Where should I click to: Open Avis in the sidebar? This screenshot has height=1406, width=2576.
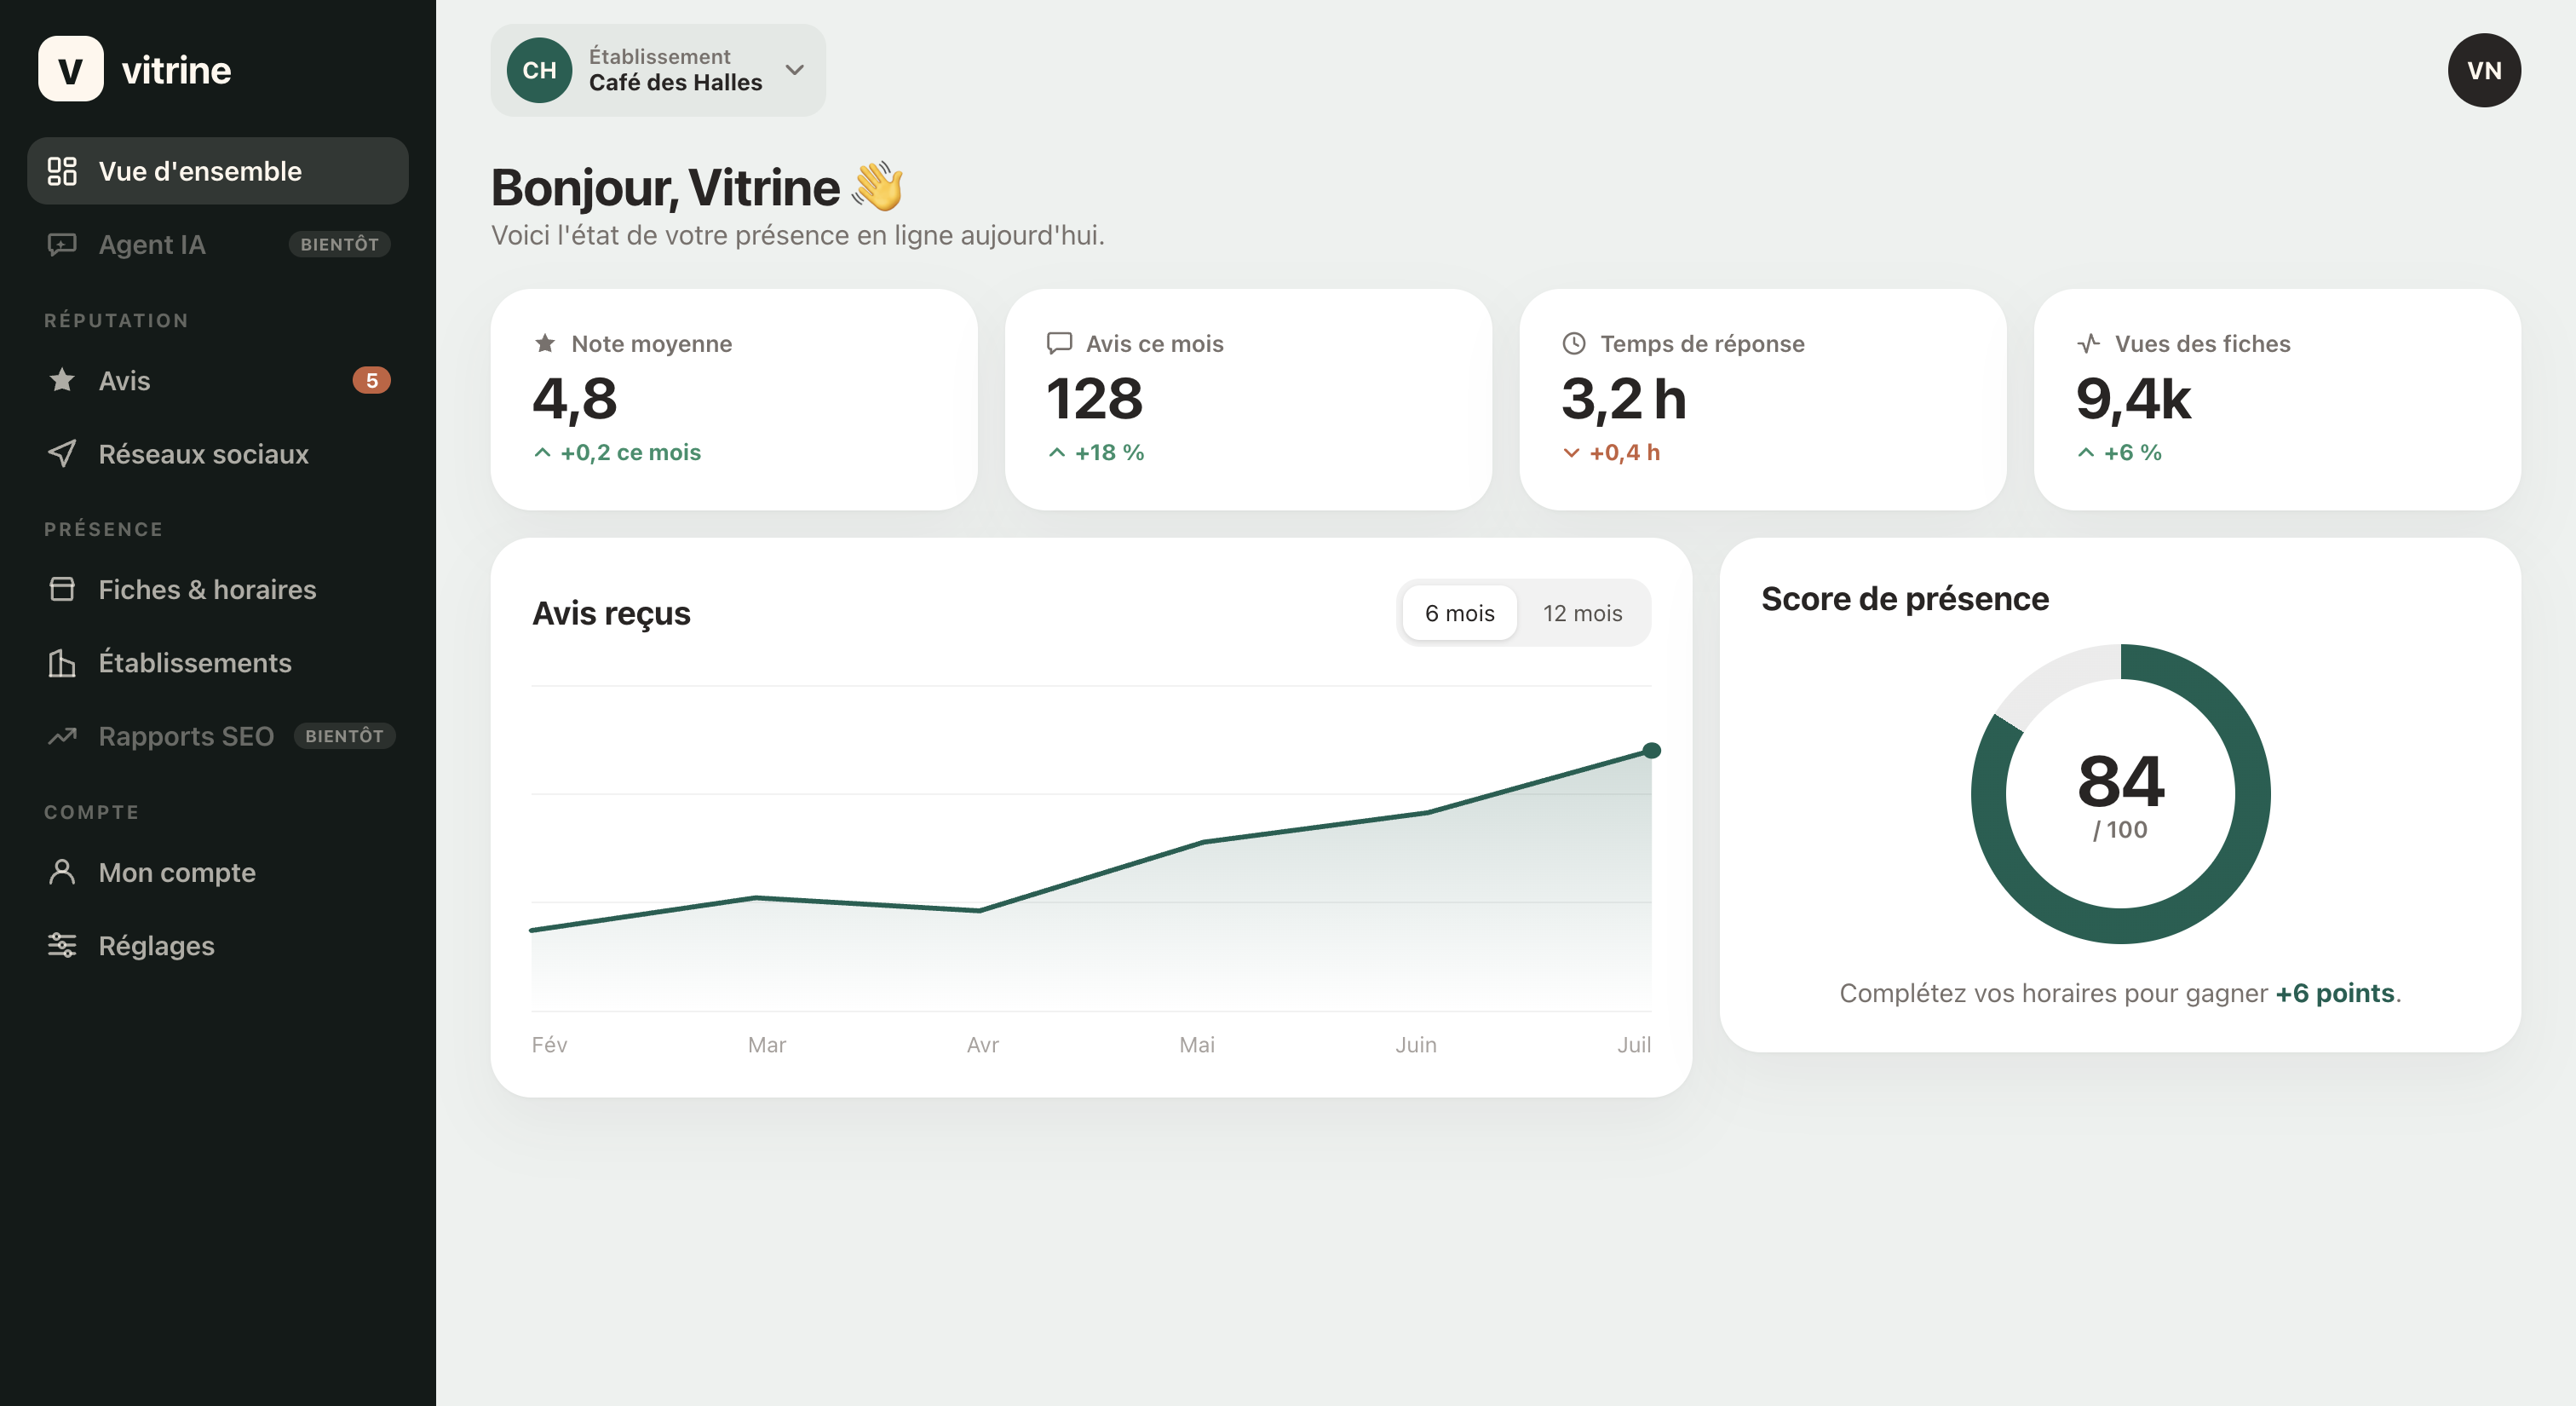tap(218, 380)
